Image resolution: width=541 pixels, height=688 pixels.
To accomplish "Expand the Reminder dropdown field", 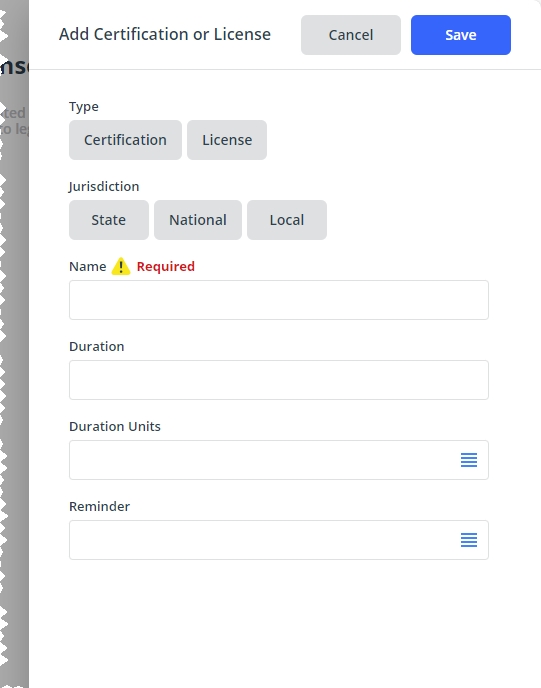I will click(279, 540).
